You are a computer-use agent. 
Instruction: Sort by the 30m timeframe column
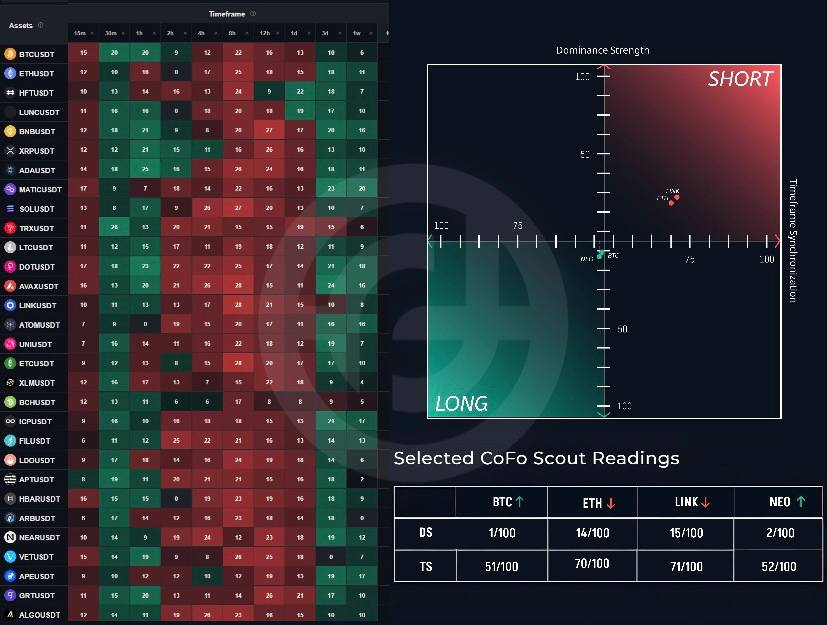(114, 33)
